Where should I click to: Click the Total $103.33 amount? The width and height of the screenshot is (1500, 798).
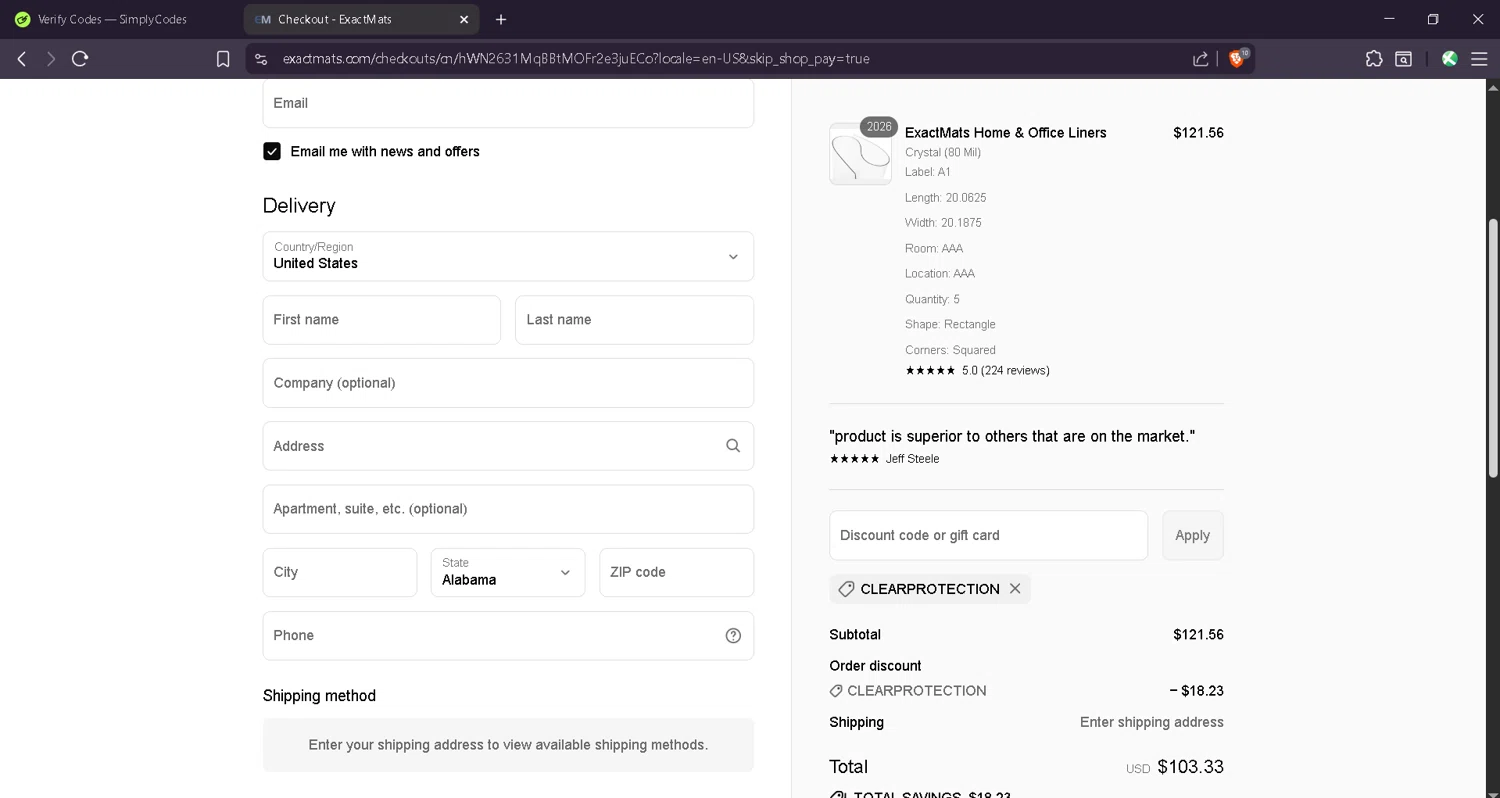click(1190, 767)
